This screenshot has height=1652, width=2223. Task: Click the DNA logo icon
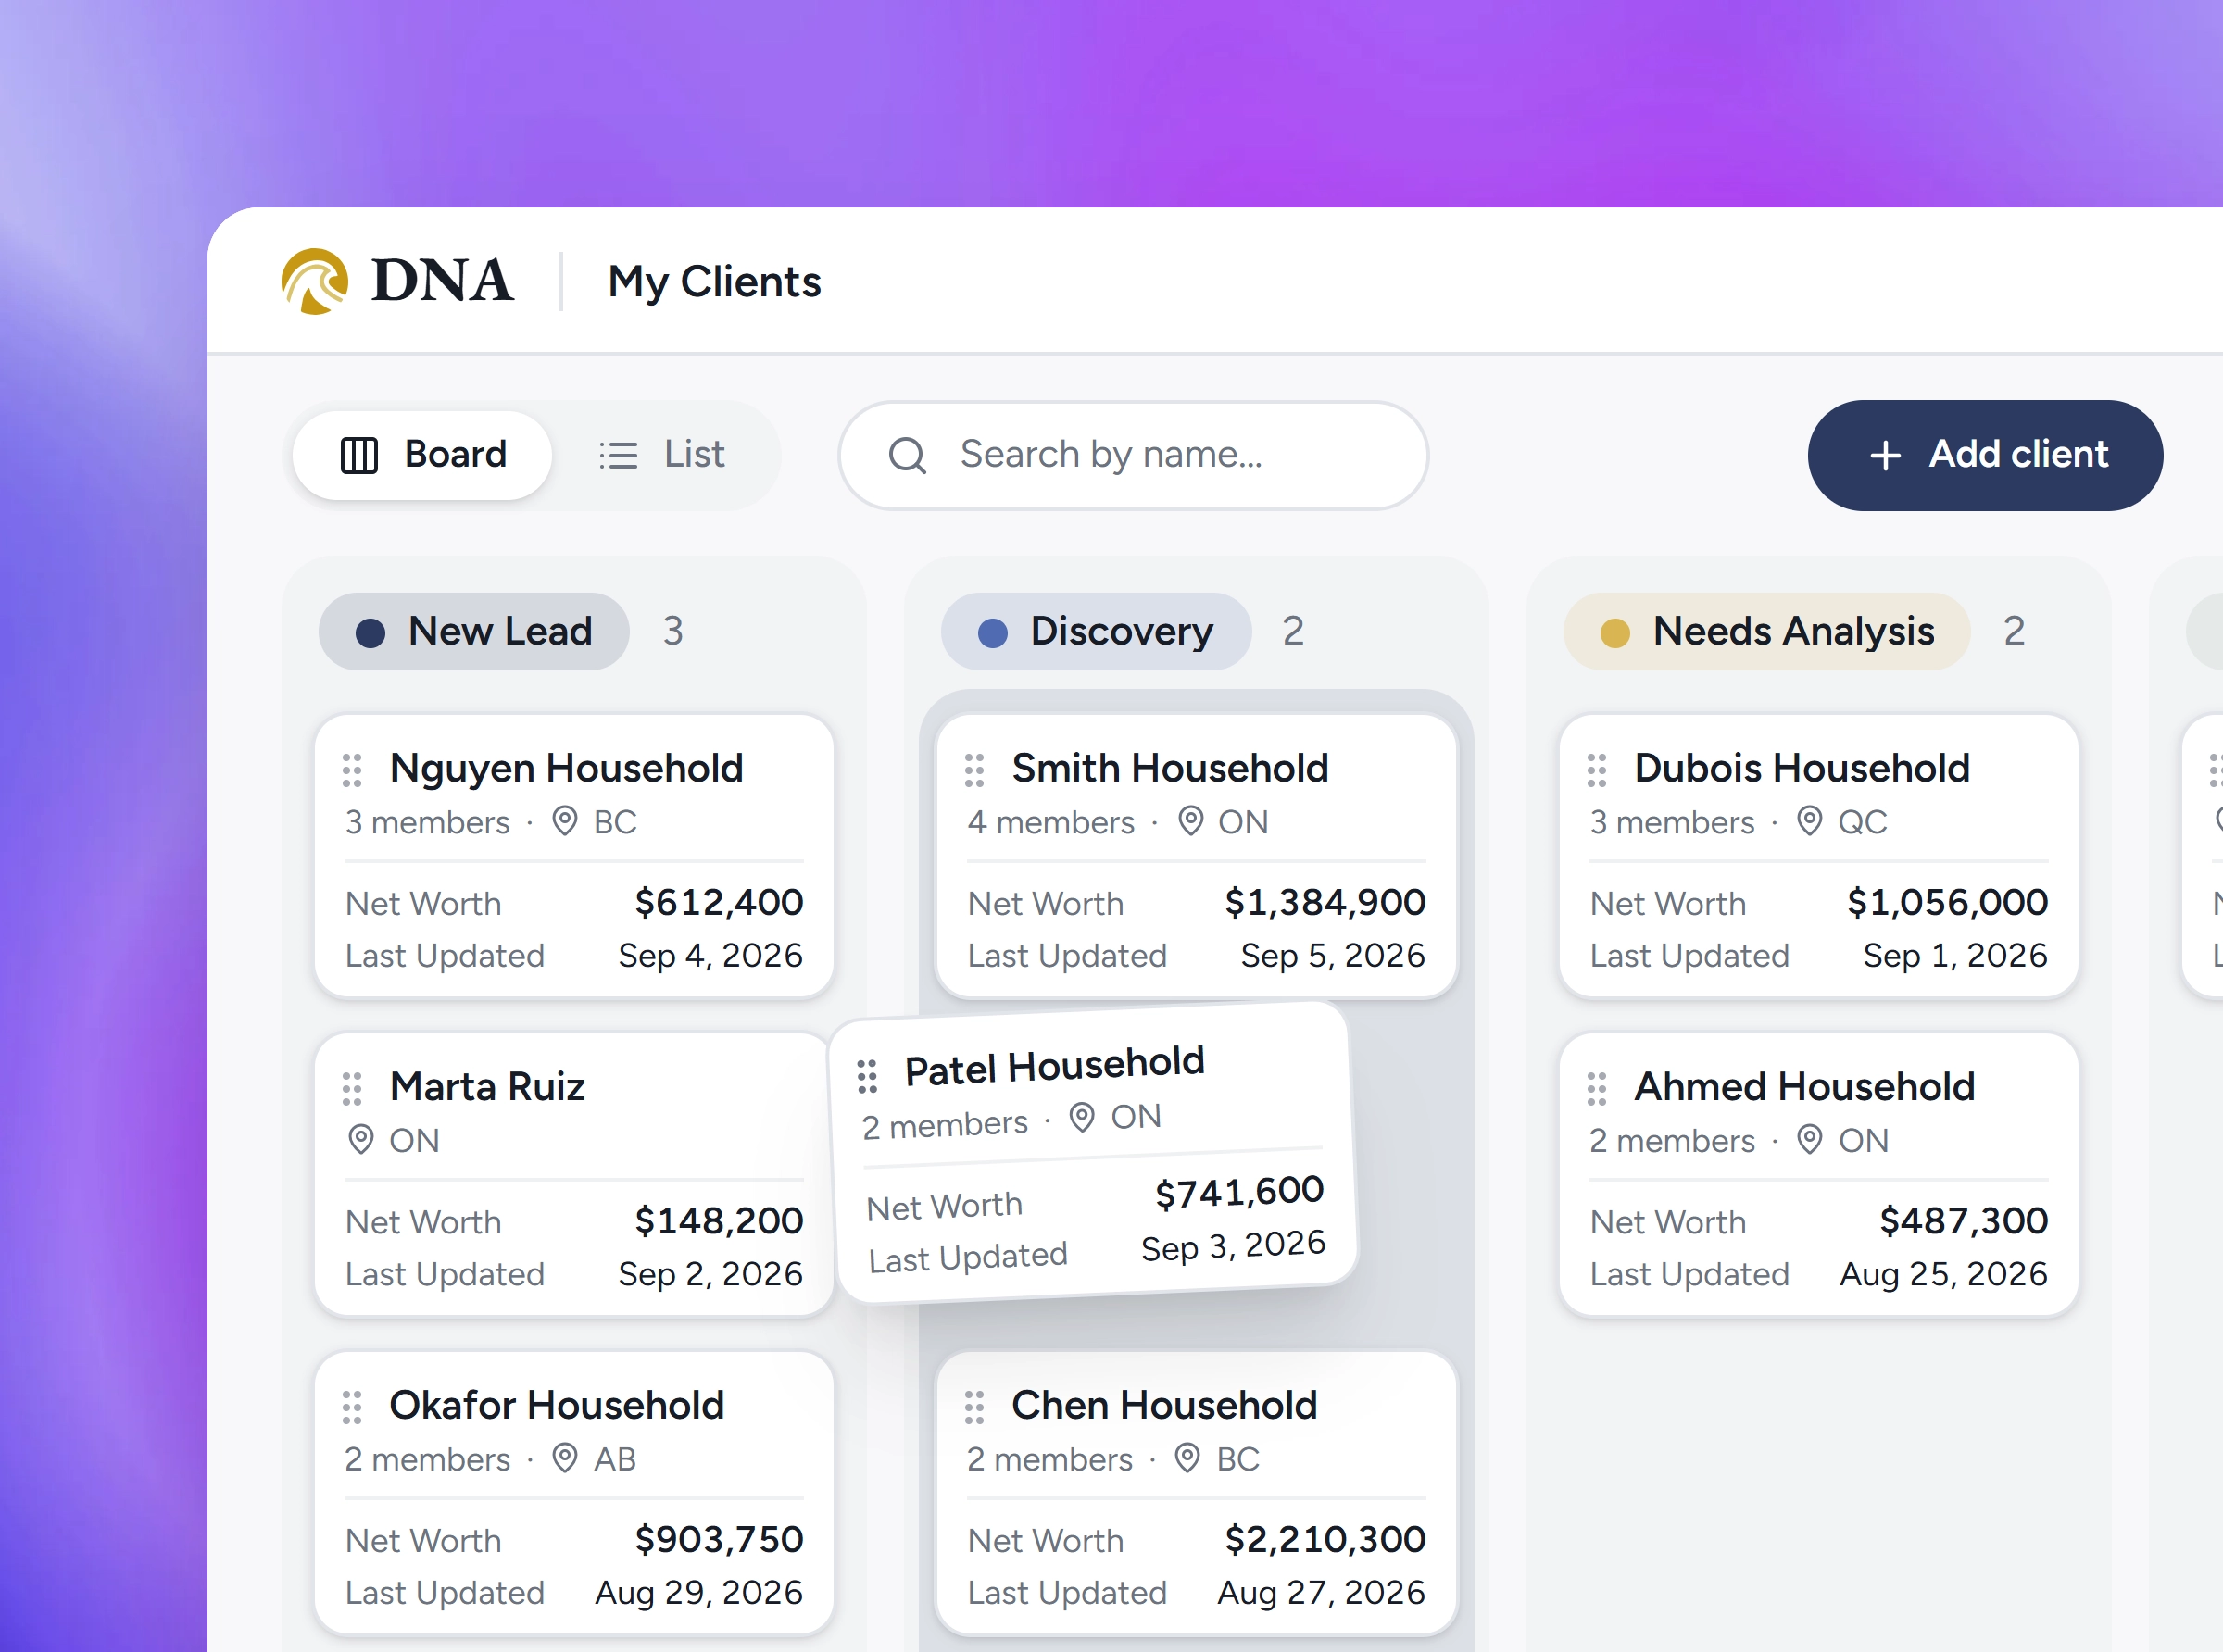pos(315,281)
